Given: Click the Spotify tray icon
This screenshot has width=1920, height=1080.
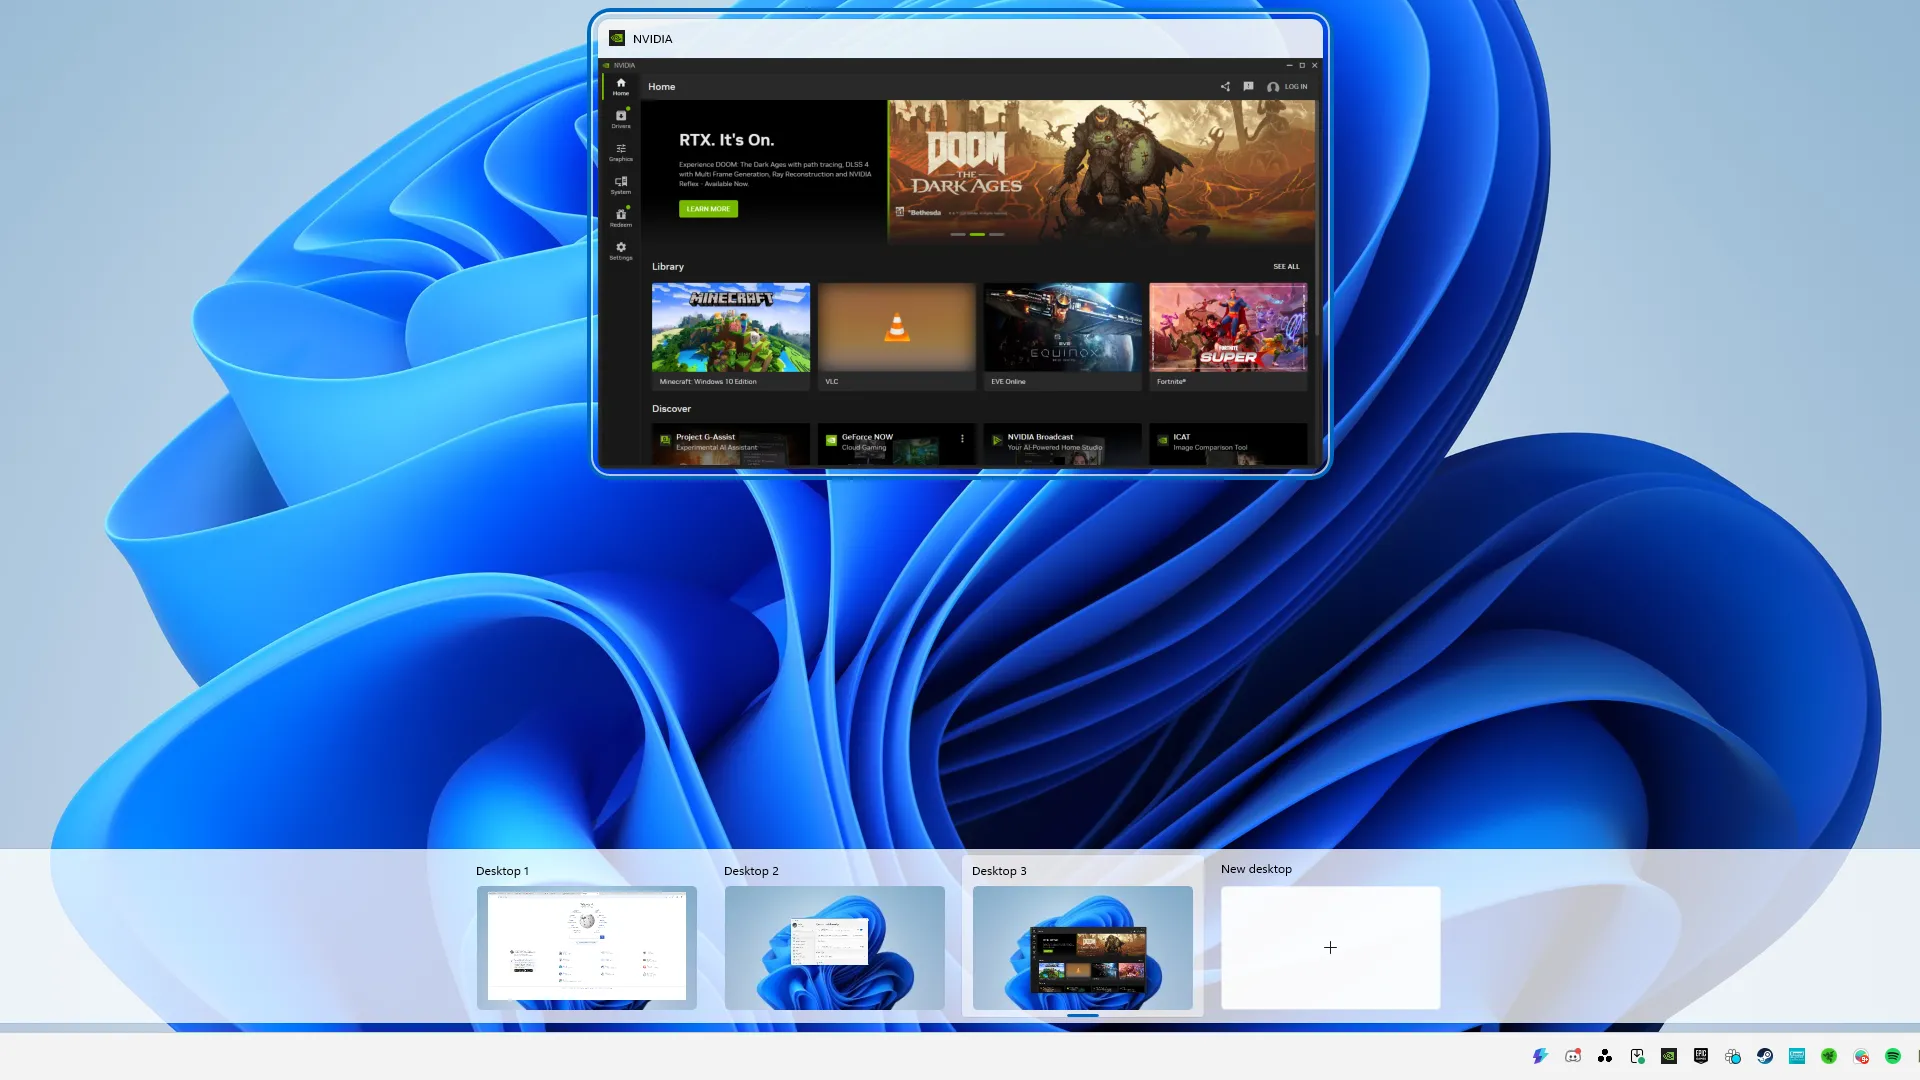Looking at the screenshot, I should pyautogui.click(x=1893, y=1056).
